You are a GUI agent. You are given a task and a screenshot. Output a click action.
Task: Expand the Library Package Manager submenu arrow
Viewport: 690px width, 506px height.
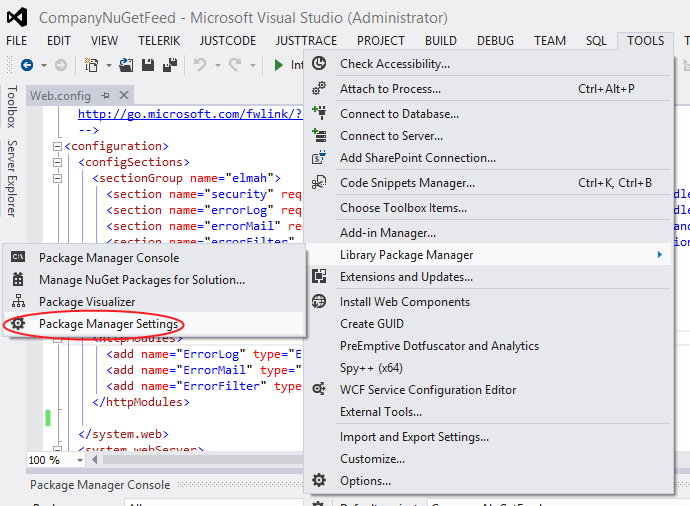(659, 255)
